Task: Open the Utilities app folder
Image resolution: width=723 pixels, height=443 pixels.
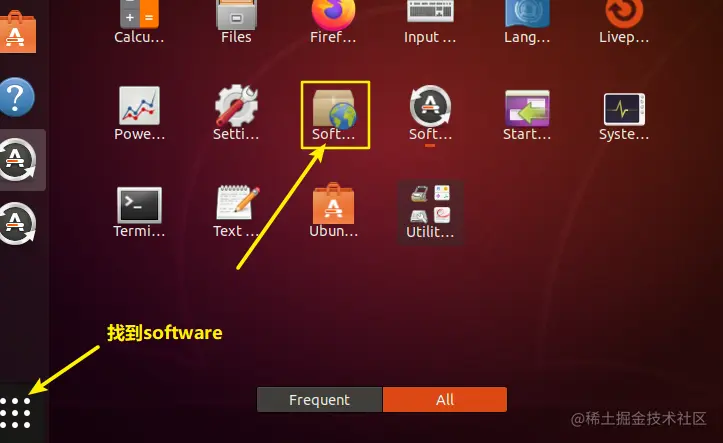Action: [x=430, y=212]
